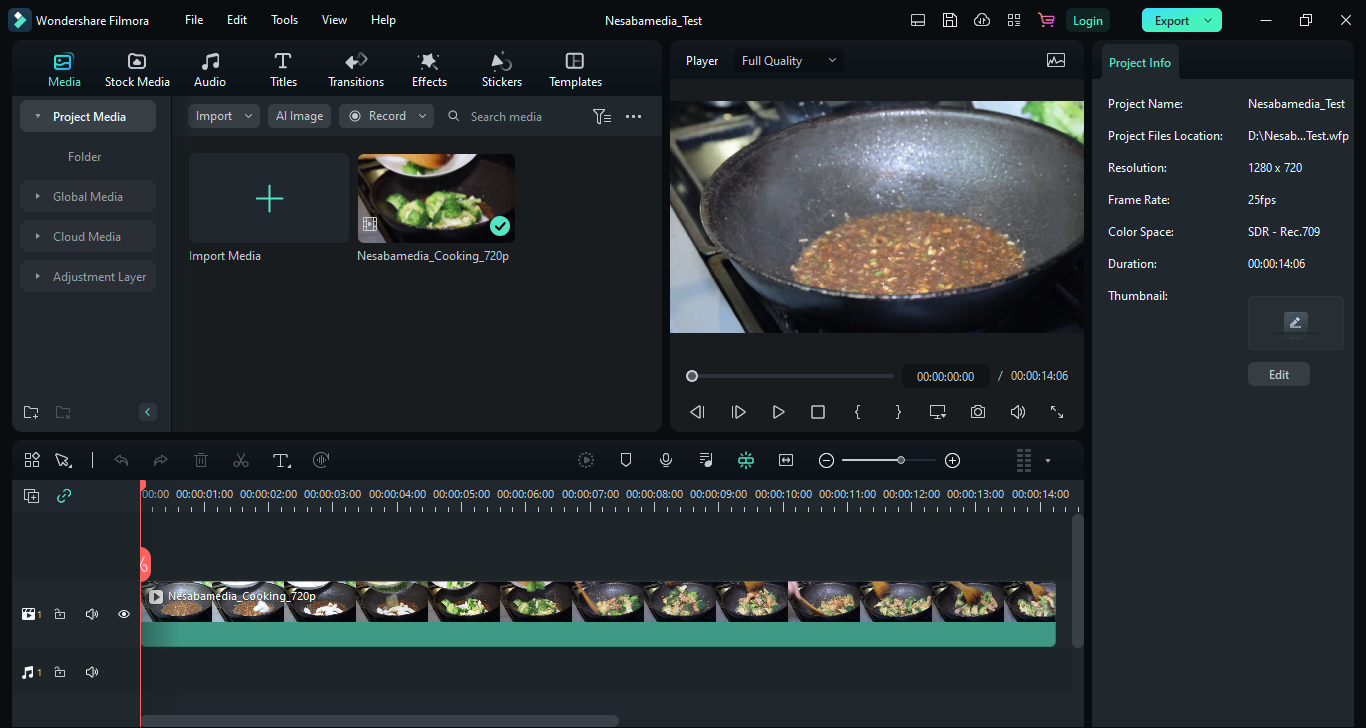Click the delete trash icon in timeline toolbar
Viewport: 1366px width, 728px height.
(201, 460)
